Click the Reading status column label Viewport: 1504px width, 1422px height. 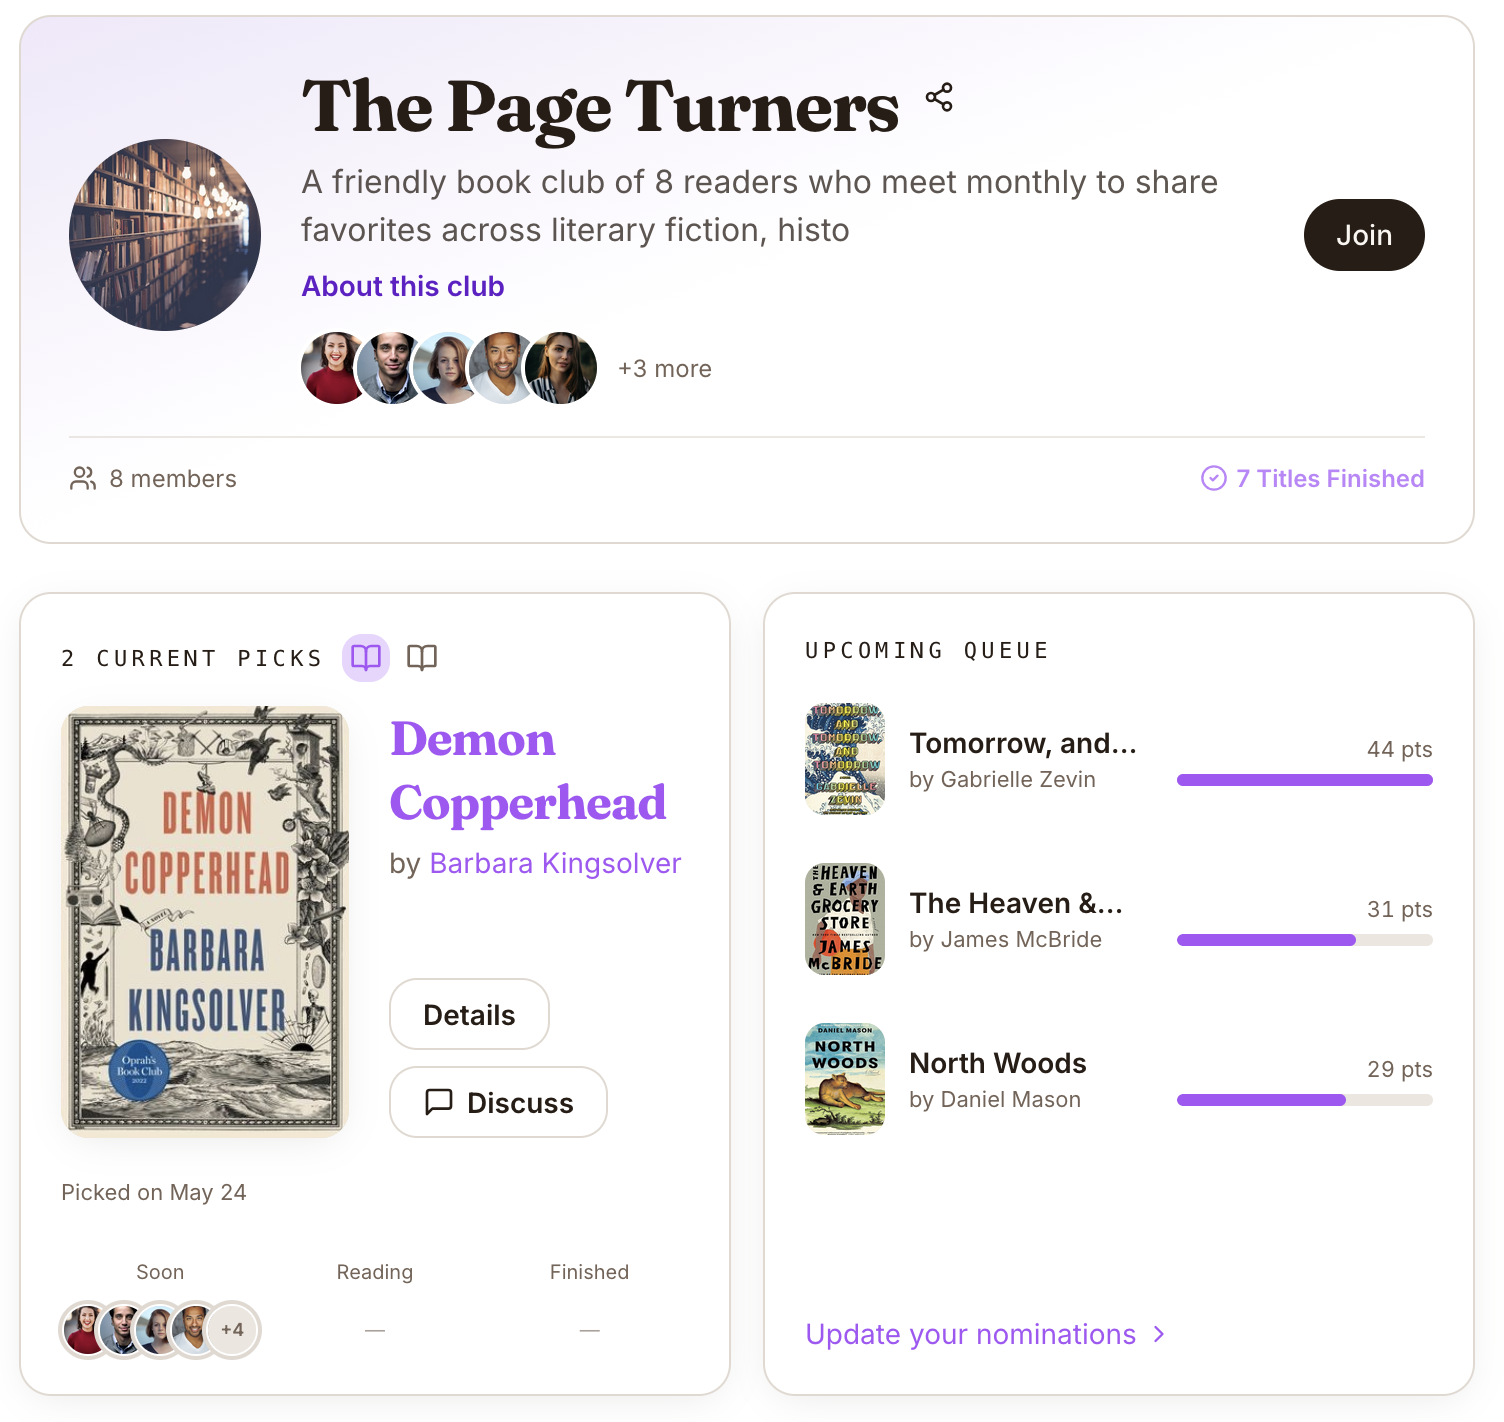pos(375,1272)
